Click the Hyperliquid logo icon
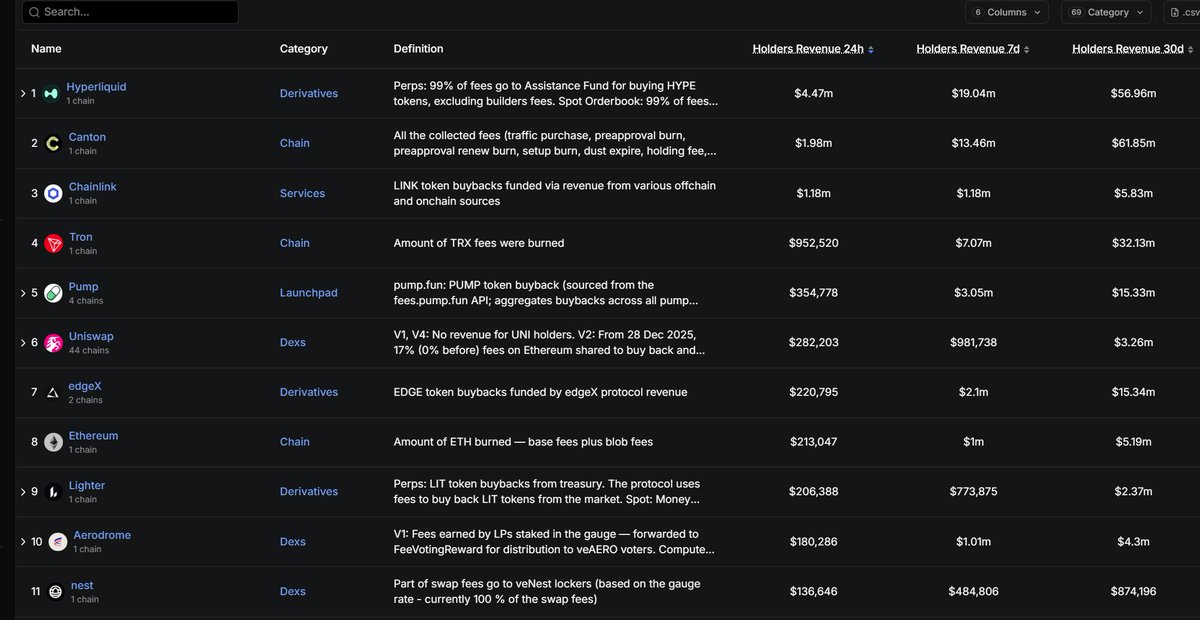Screen dimensions: 1200x620 (51, 94)
